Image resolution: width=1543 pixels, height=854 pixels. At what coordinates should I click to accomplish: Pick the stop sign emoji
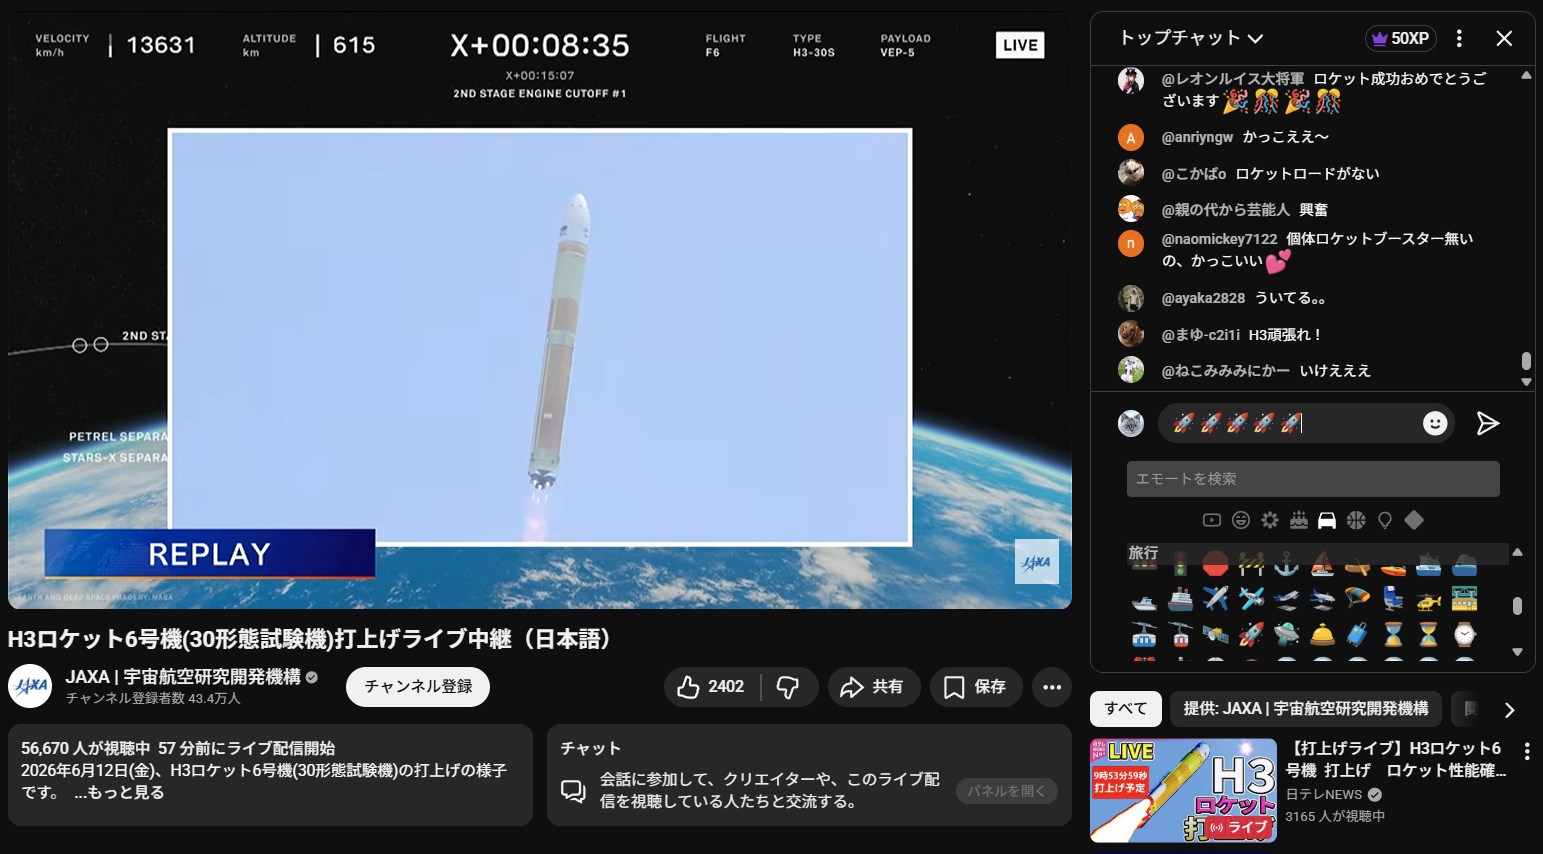(x=1215, y=566)
